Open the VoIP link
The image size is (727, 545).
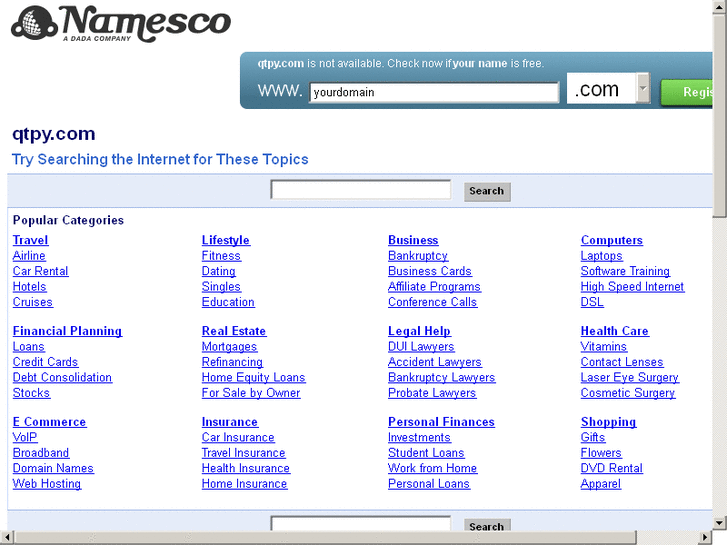click(x=25, y=437)
